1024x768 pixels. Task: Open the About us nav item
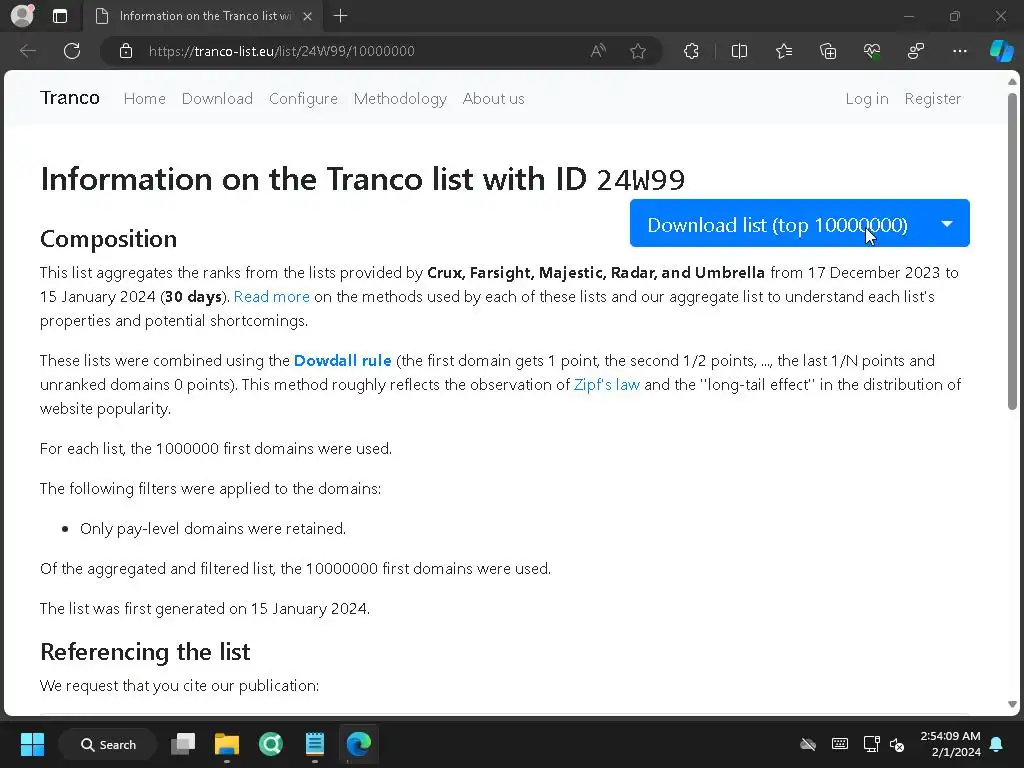pos(494,99)
